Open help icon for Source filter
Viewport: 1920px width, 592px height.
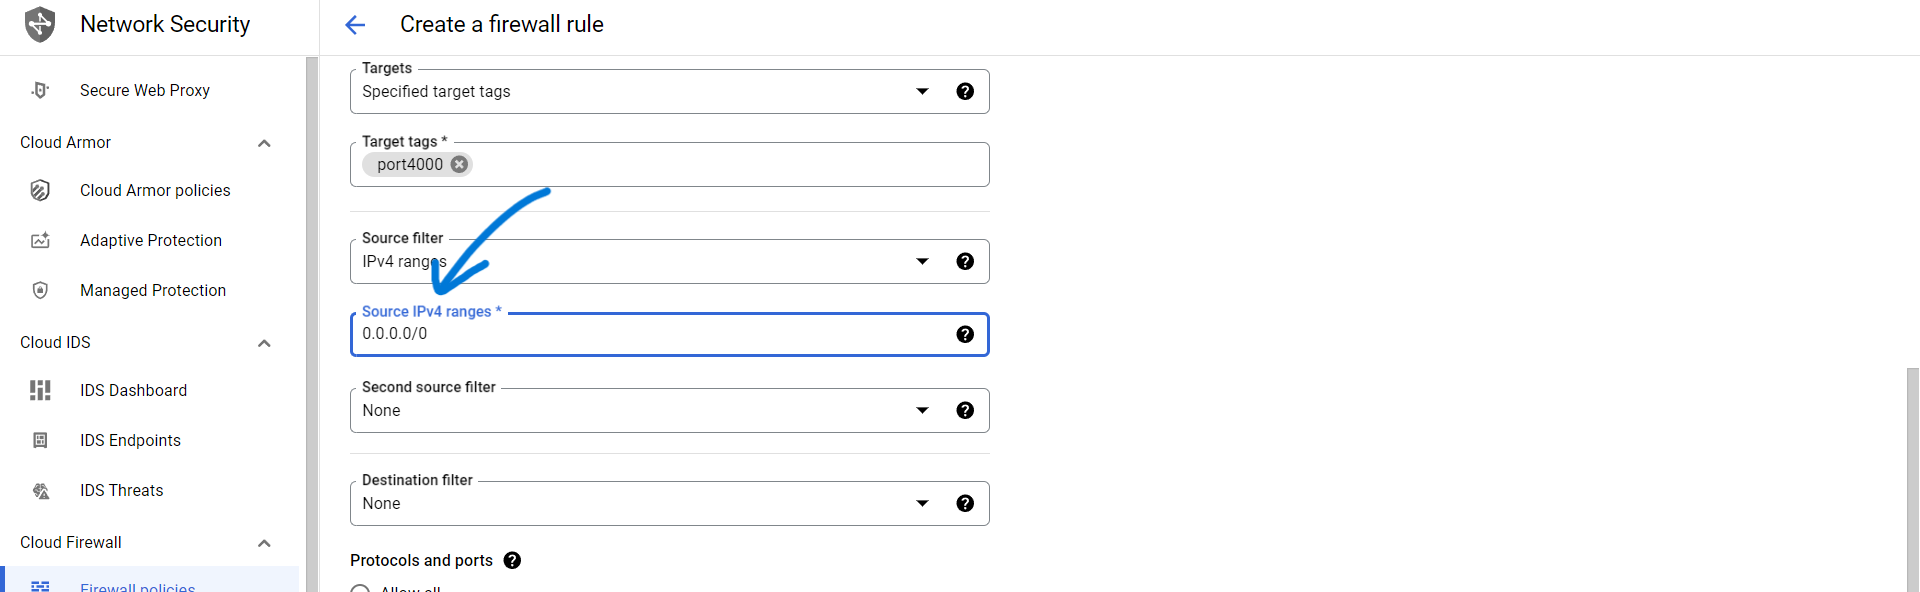[965, 261]
